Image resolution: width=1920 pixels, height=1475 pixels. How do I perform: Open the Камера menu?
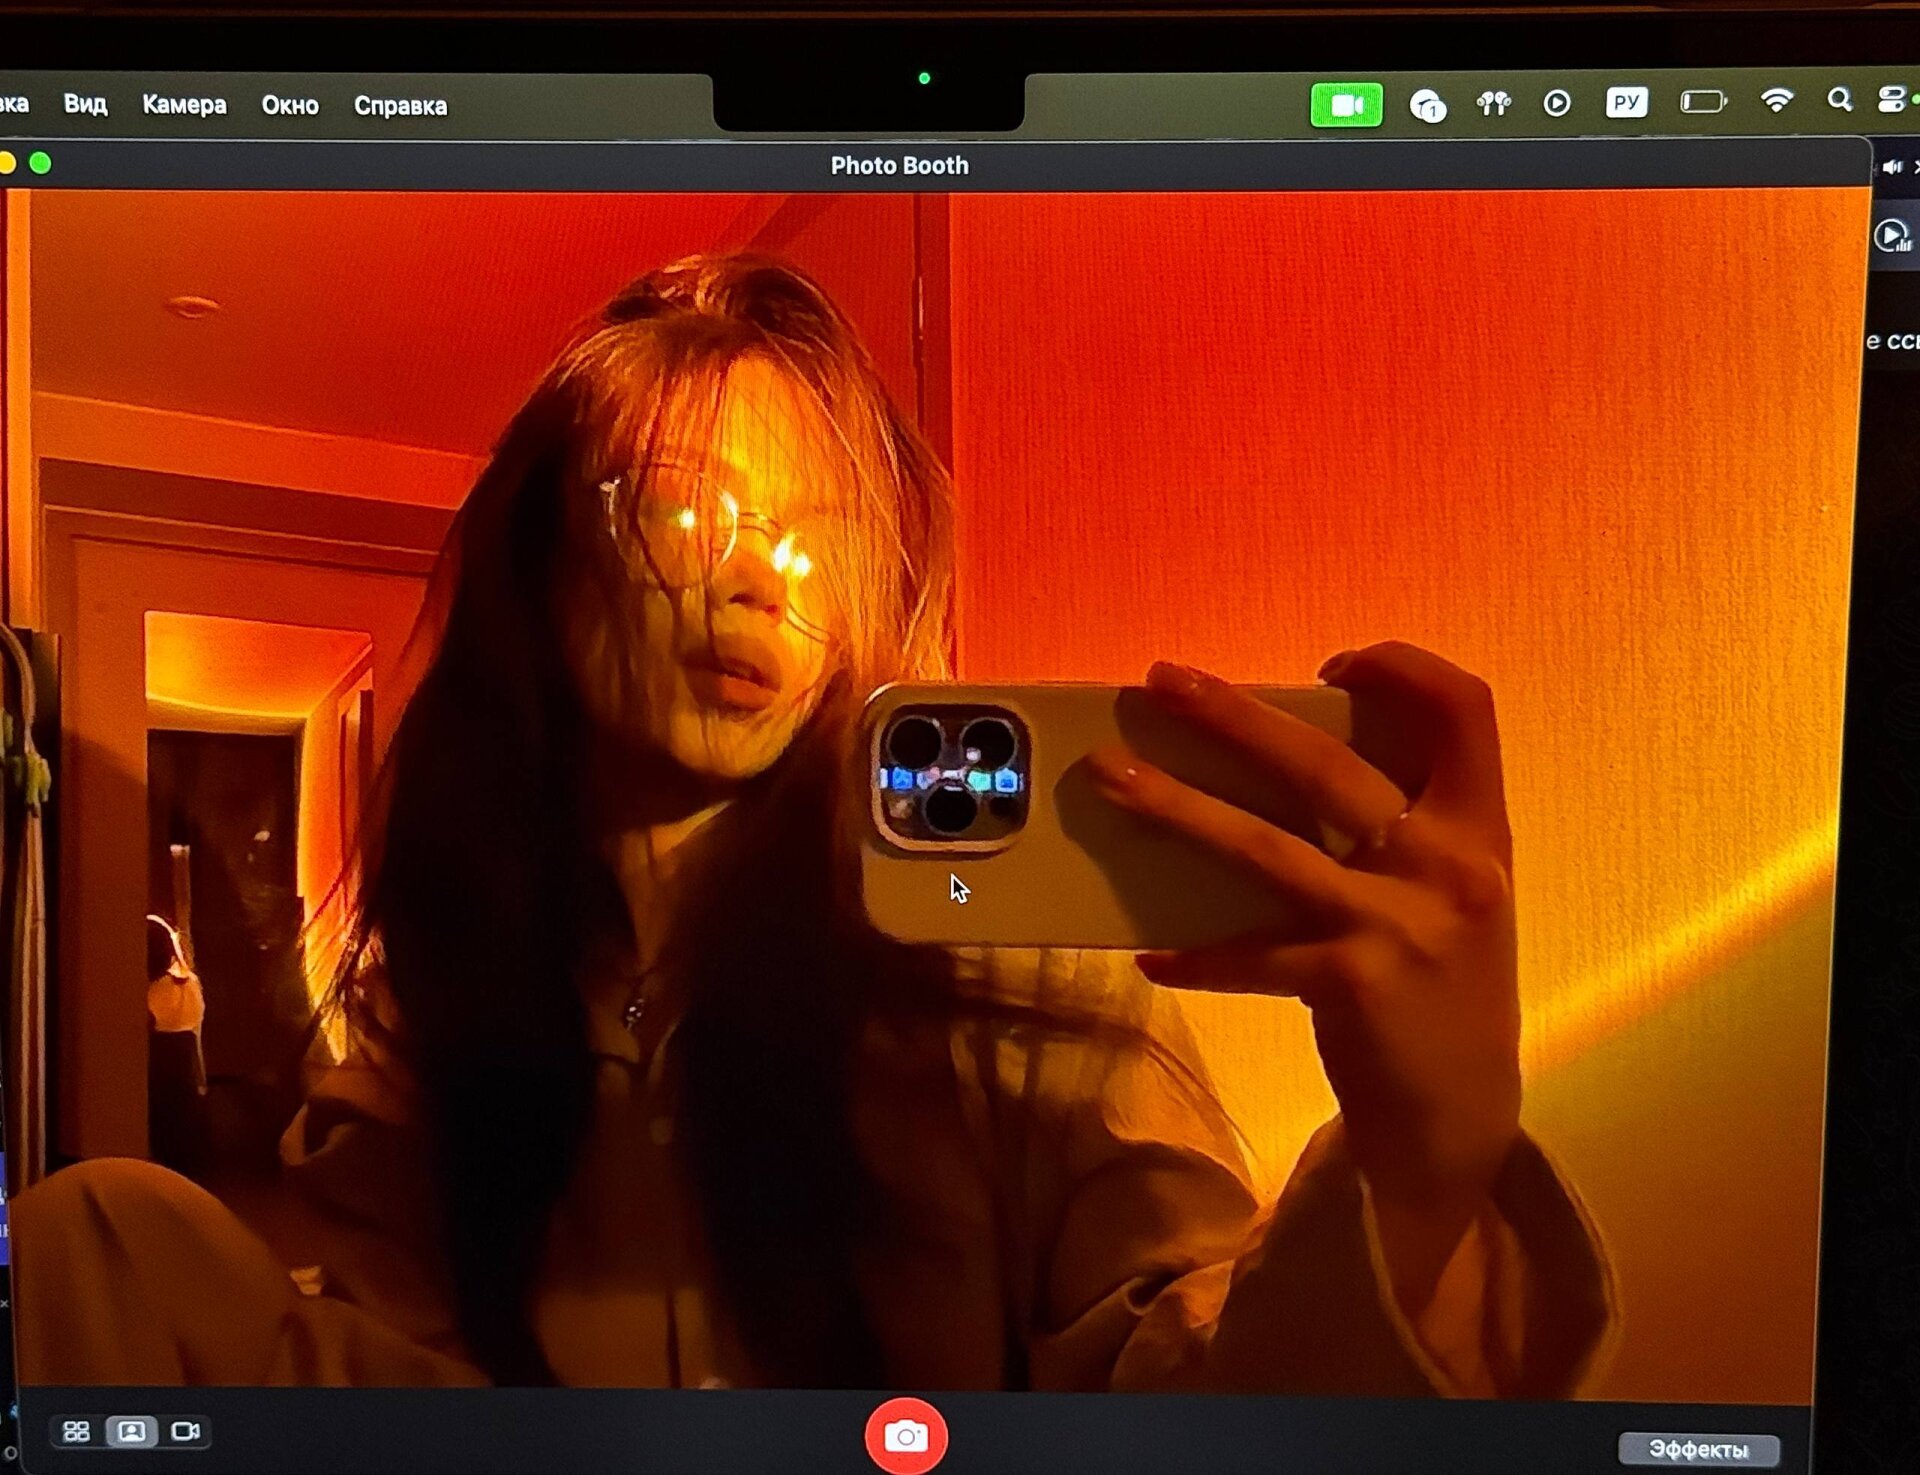184,105
